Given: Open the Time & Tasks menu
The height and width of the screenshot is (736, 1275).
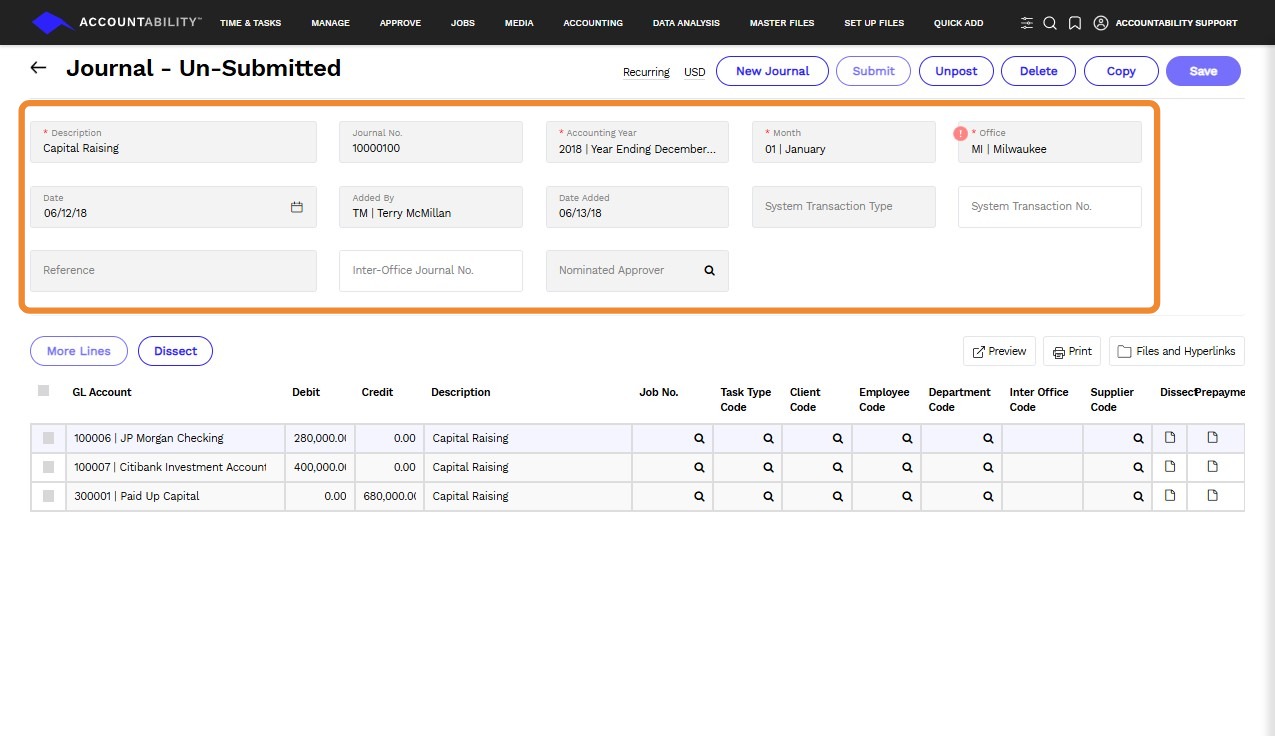Looking at the screenshot, I should (x=250, y=23).
